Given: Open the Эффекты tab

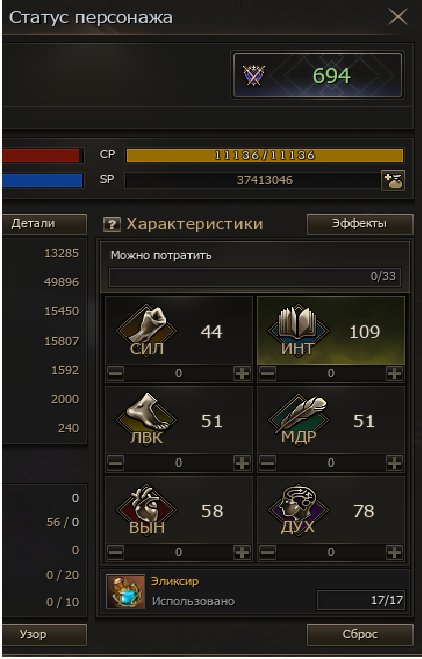Looking at the screenshot, I should click(360, 224).
